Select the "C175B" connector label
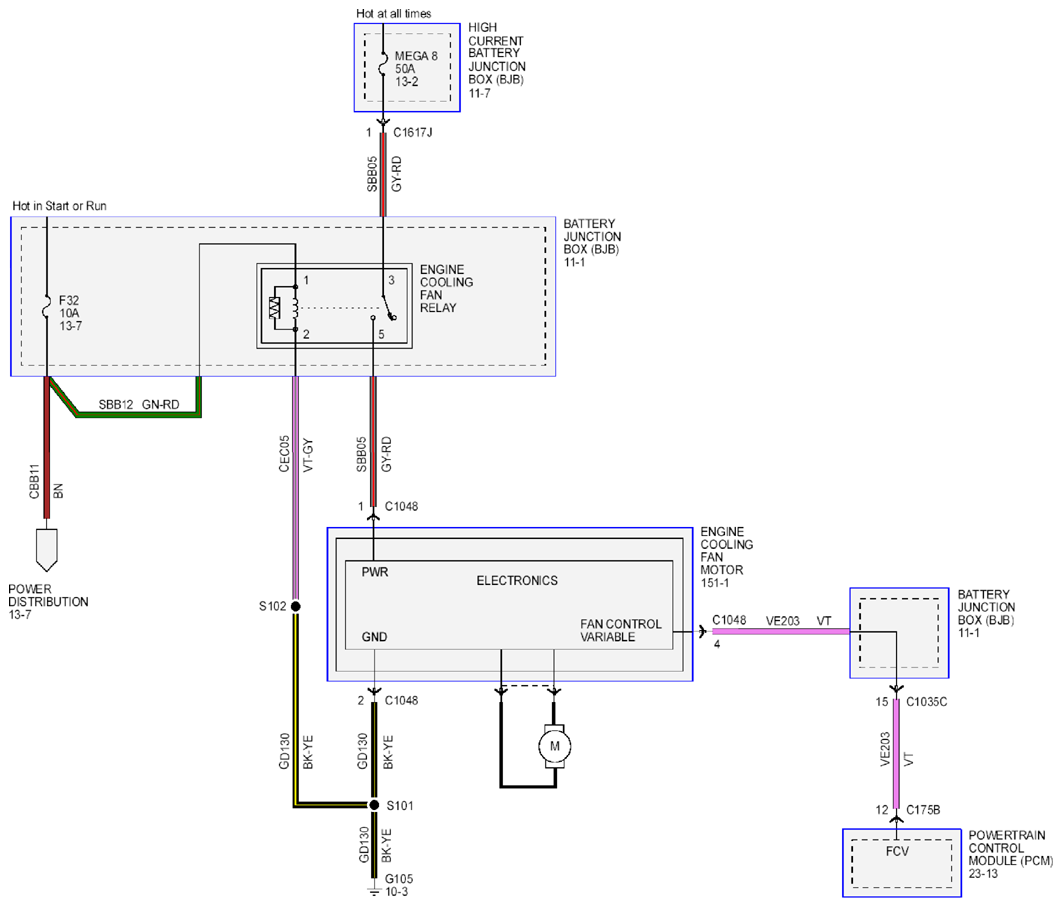Screen dimensions: 1062x907 [923, 809]
